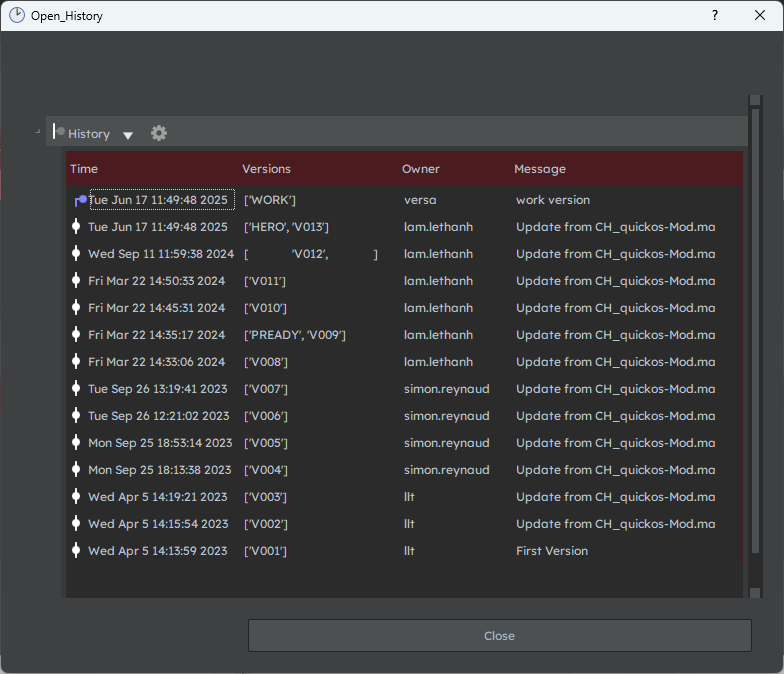Image resolution: width=784 pixels, height=674 pixels.
Task: Close the Open_History dialog window
Action: point(760,16)
